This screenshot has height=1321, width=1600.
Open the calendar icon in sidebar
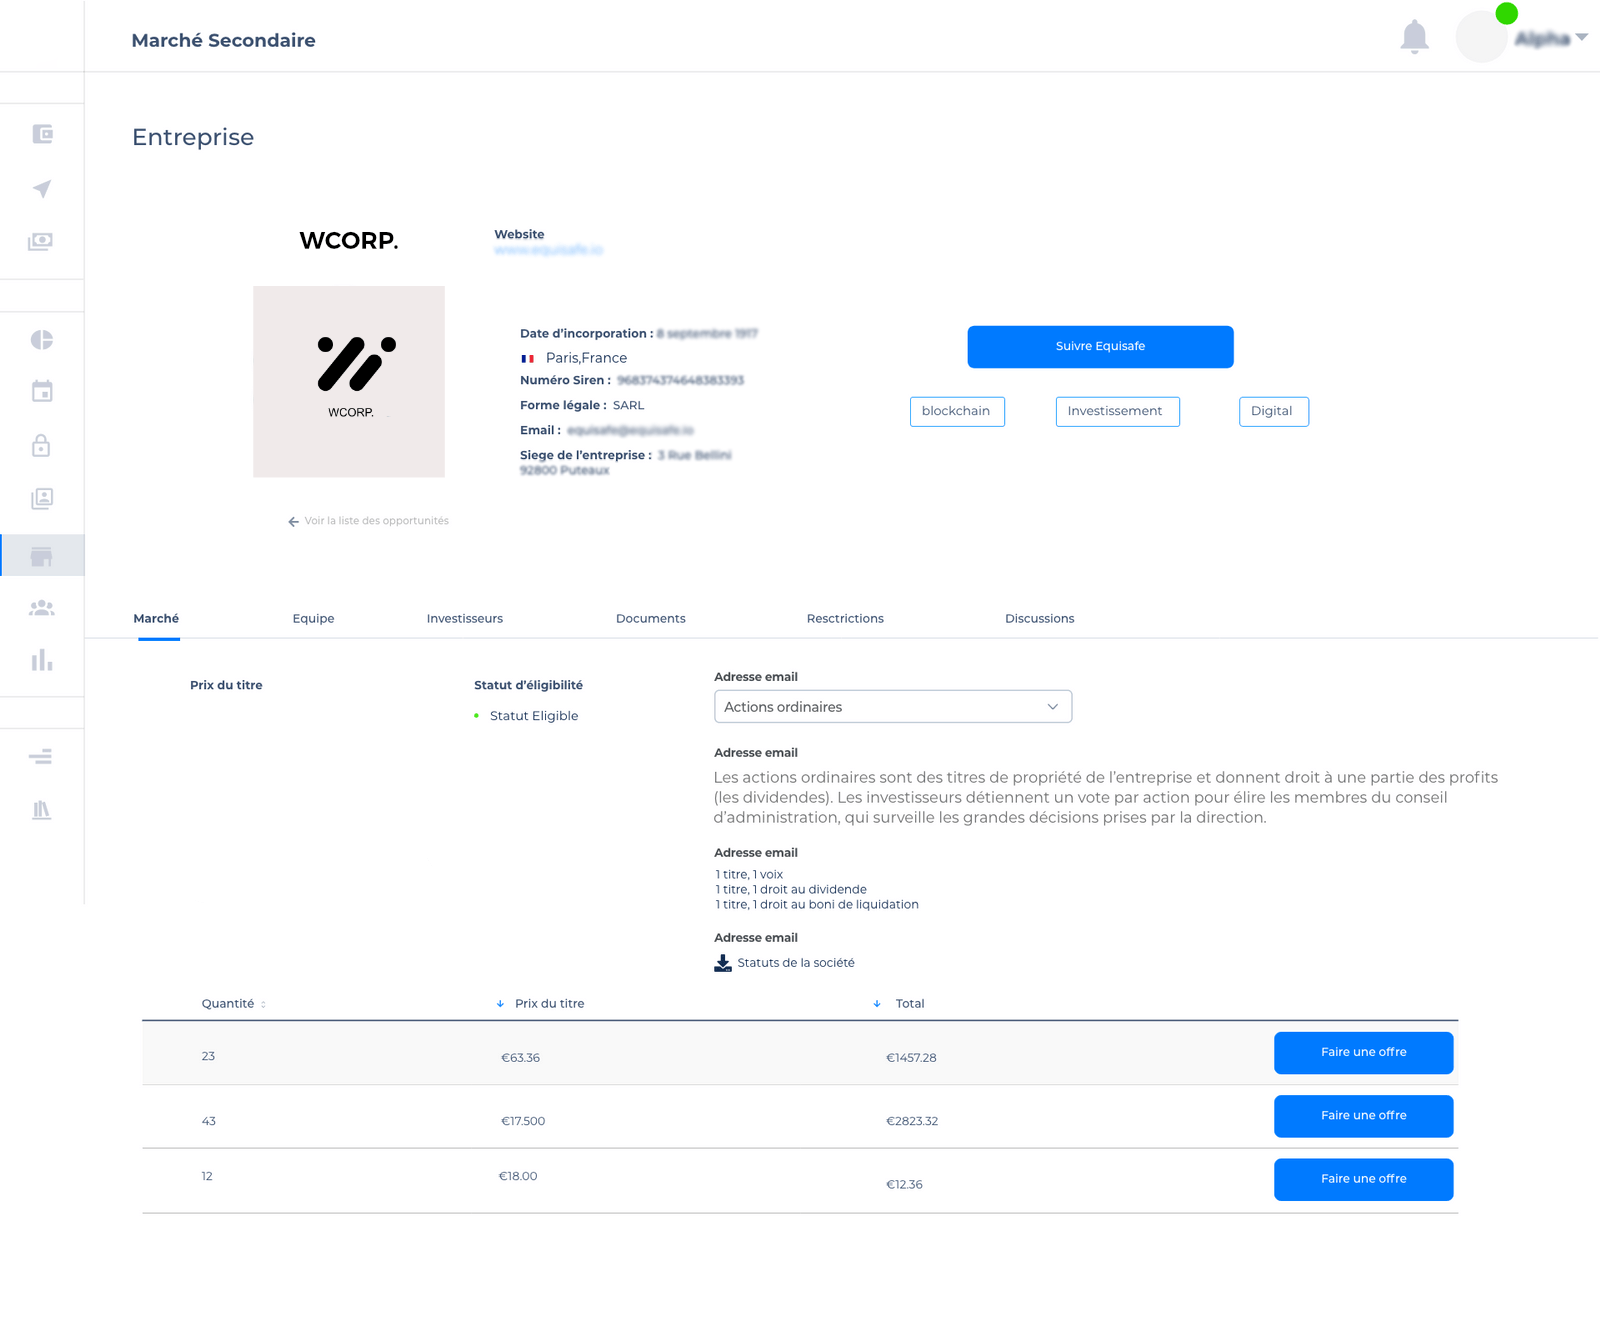(42, 391)
